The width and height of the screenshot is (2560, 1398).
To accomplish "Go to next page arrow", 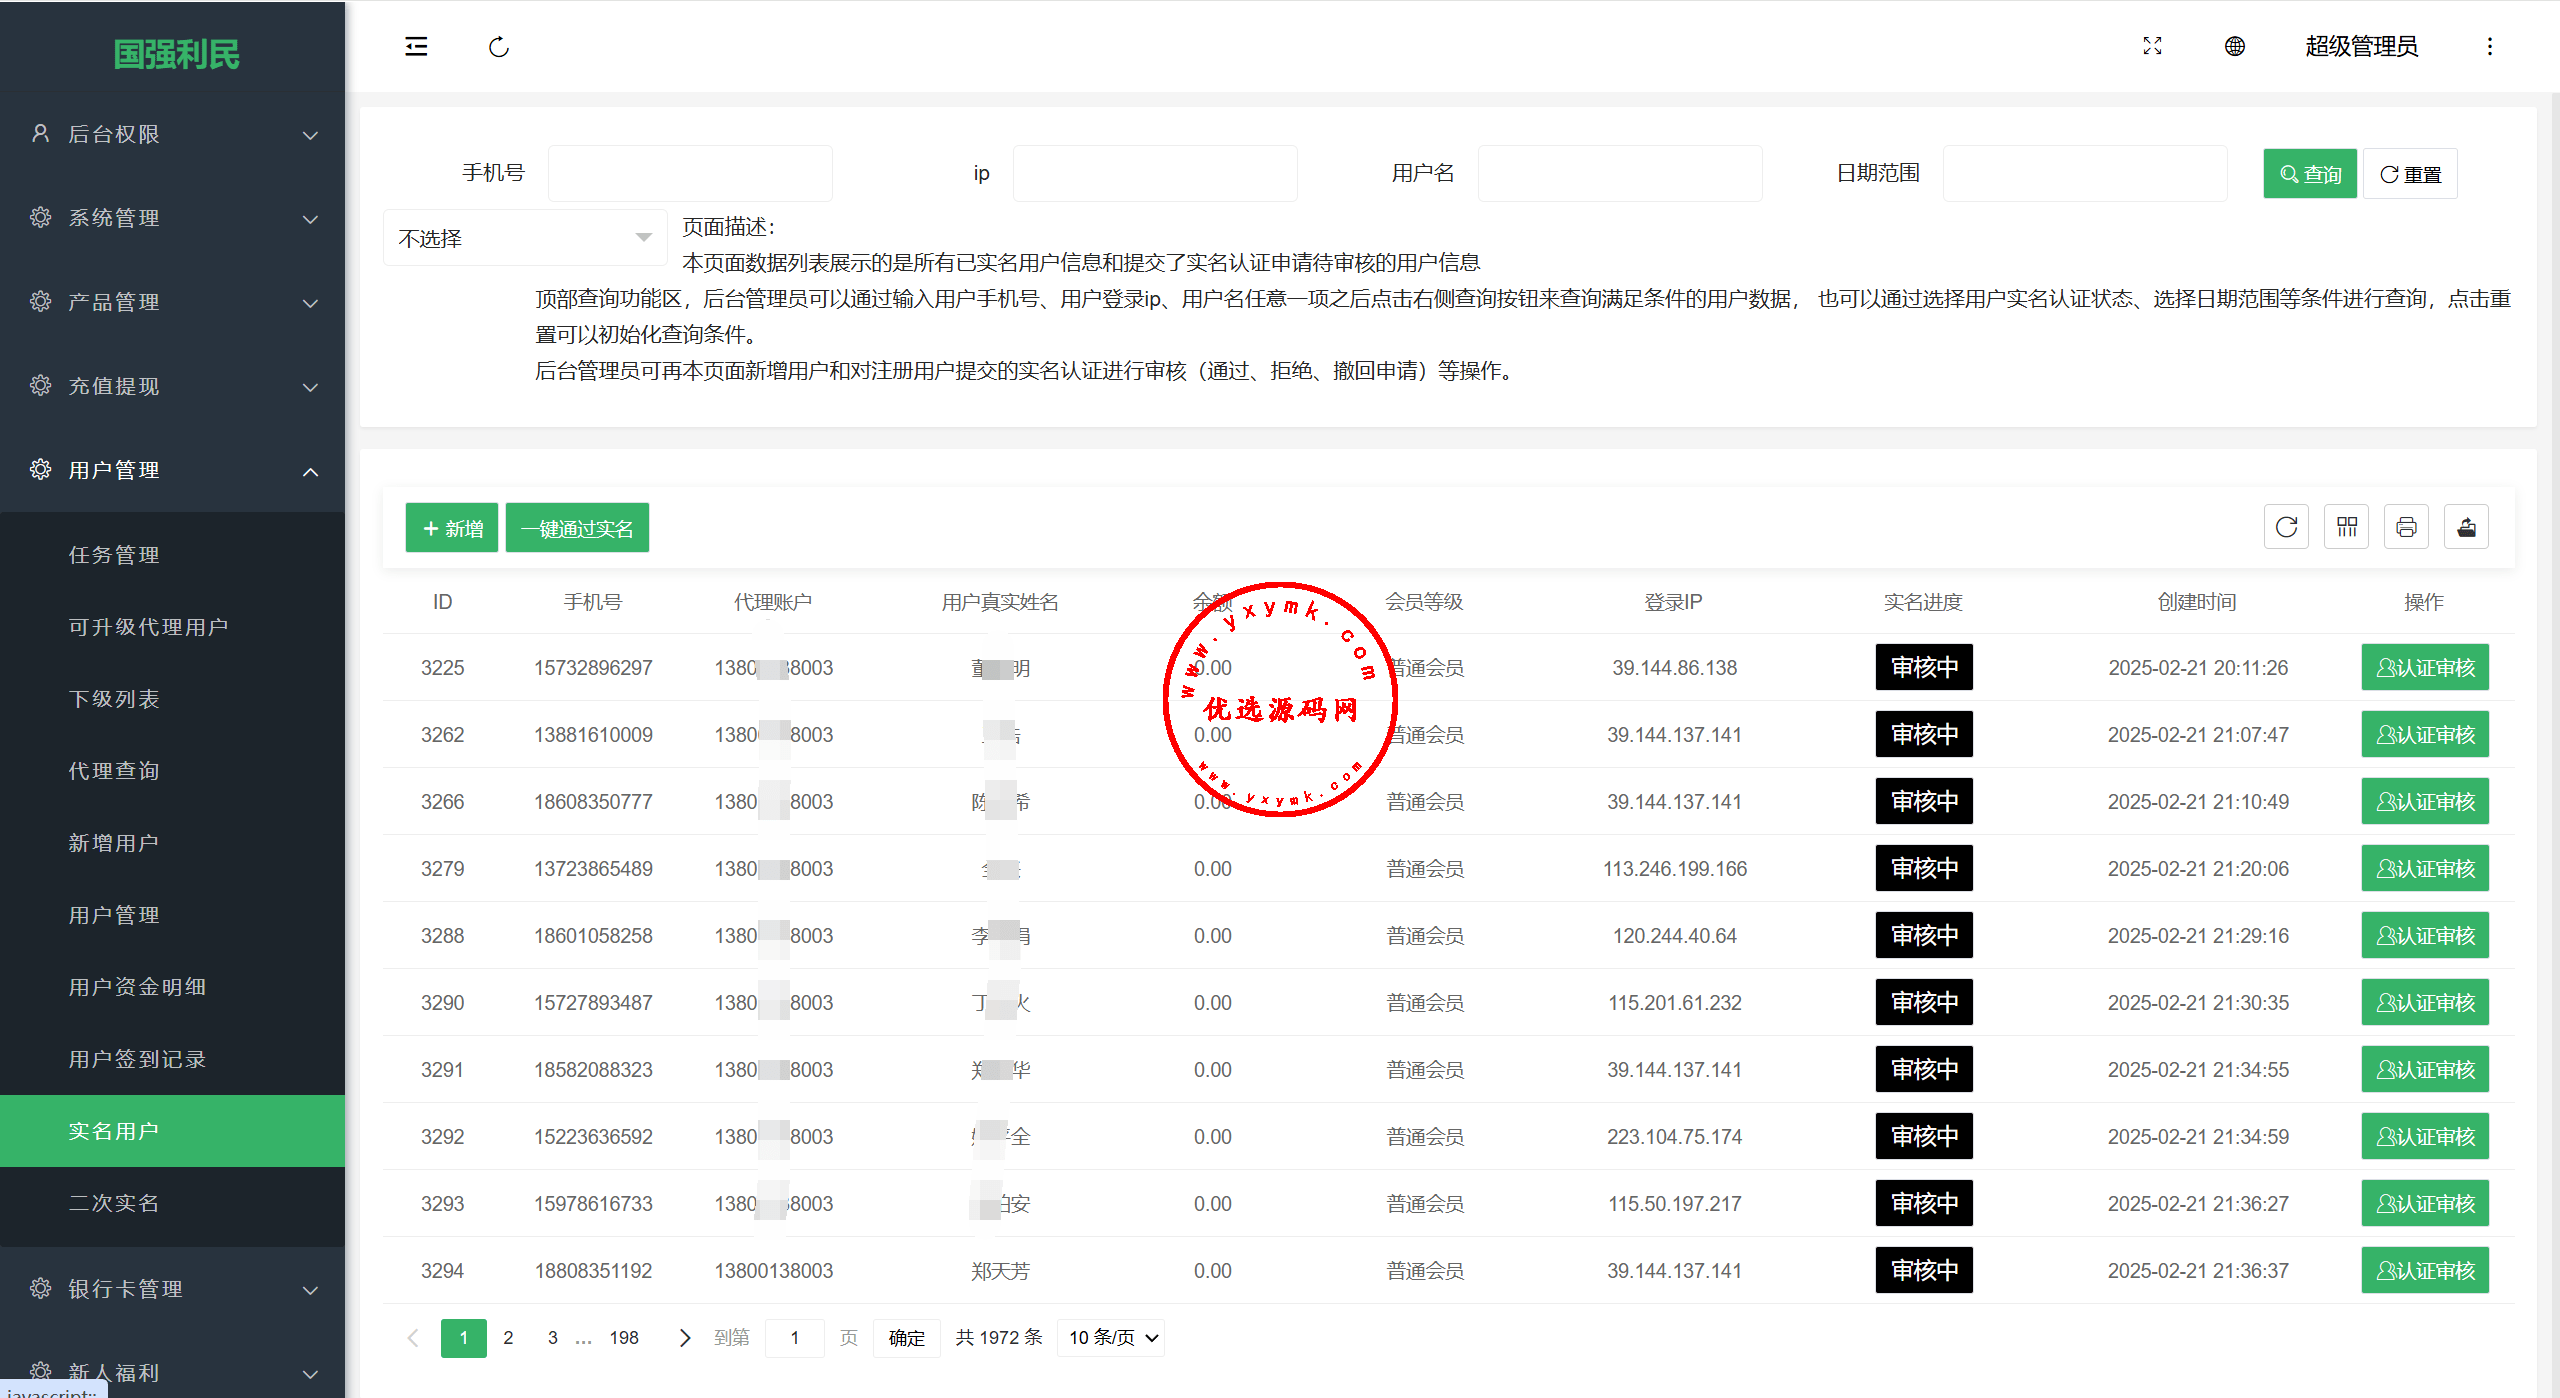I will click(x=685, y=1338).
